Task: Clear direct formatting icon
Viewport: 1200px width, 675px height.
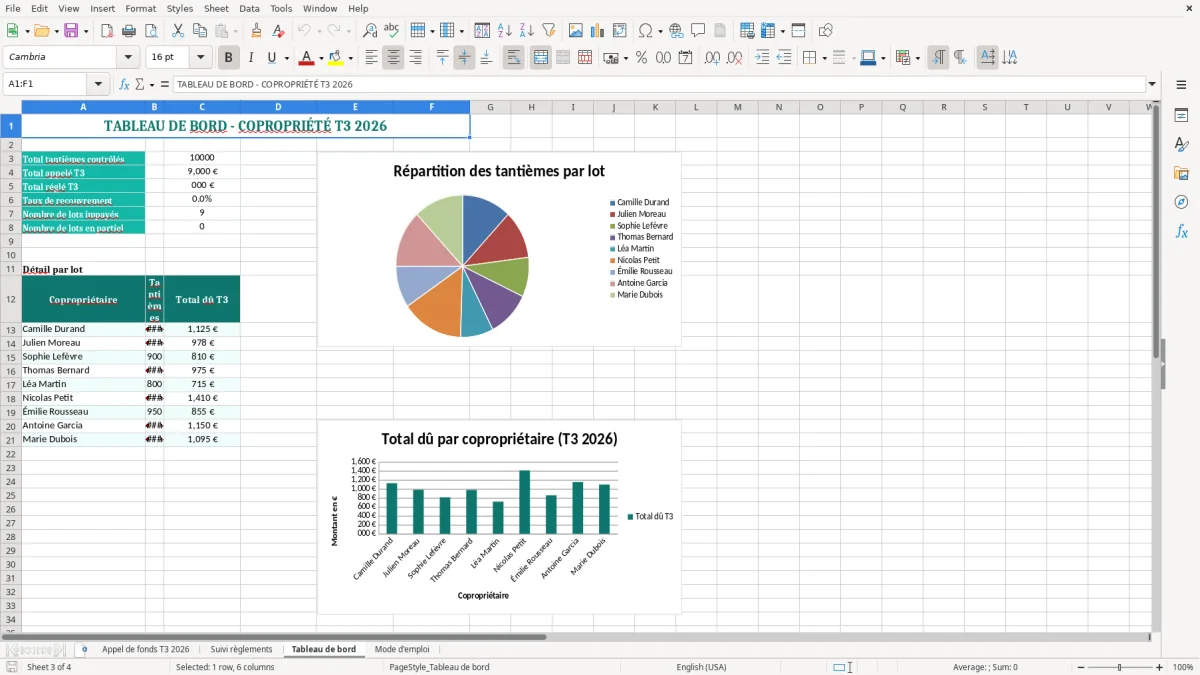Action: 278,31
